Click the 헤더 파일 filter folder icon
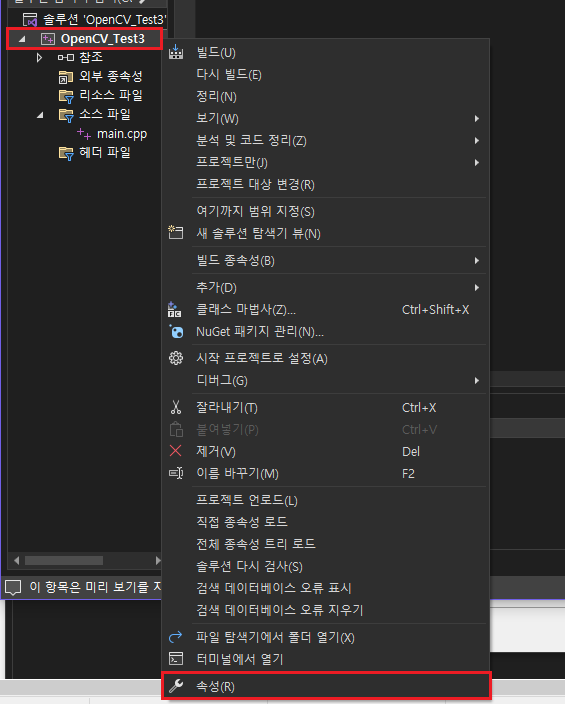565x704 pixels. 66,154
